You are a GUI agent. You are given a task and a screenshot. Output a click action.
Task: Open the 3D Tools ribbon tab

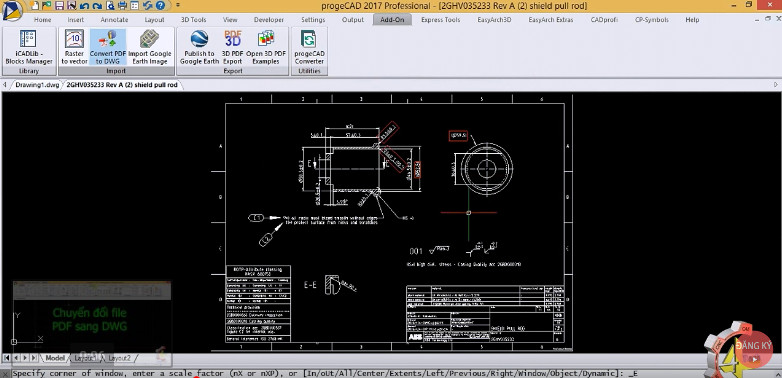tap(194, 20)
